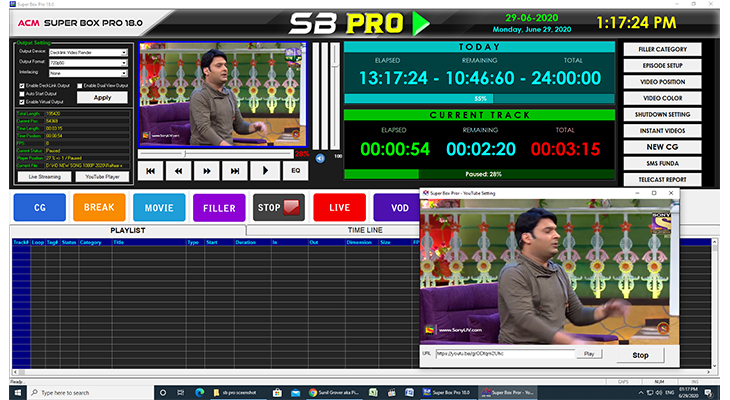Switch to the TIME LINE tab
Viewport: 730px width, 400px height.
click(365, 229)
